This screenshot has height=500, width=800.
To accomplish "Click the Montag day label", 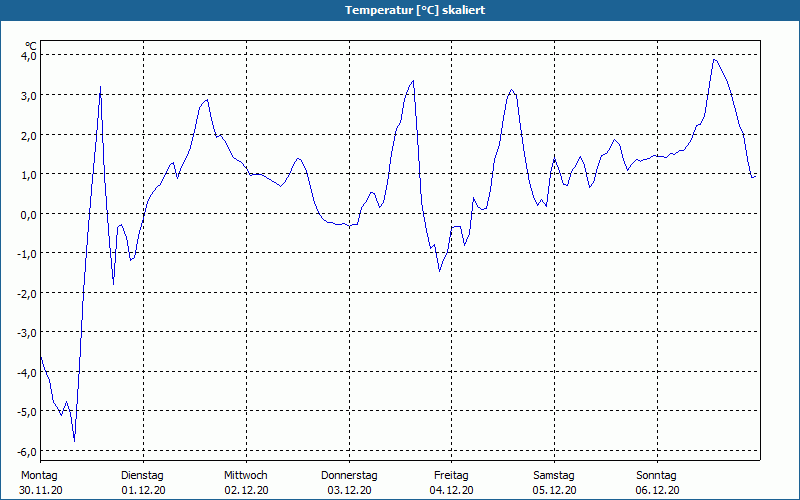I will click(39, 476).
